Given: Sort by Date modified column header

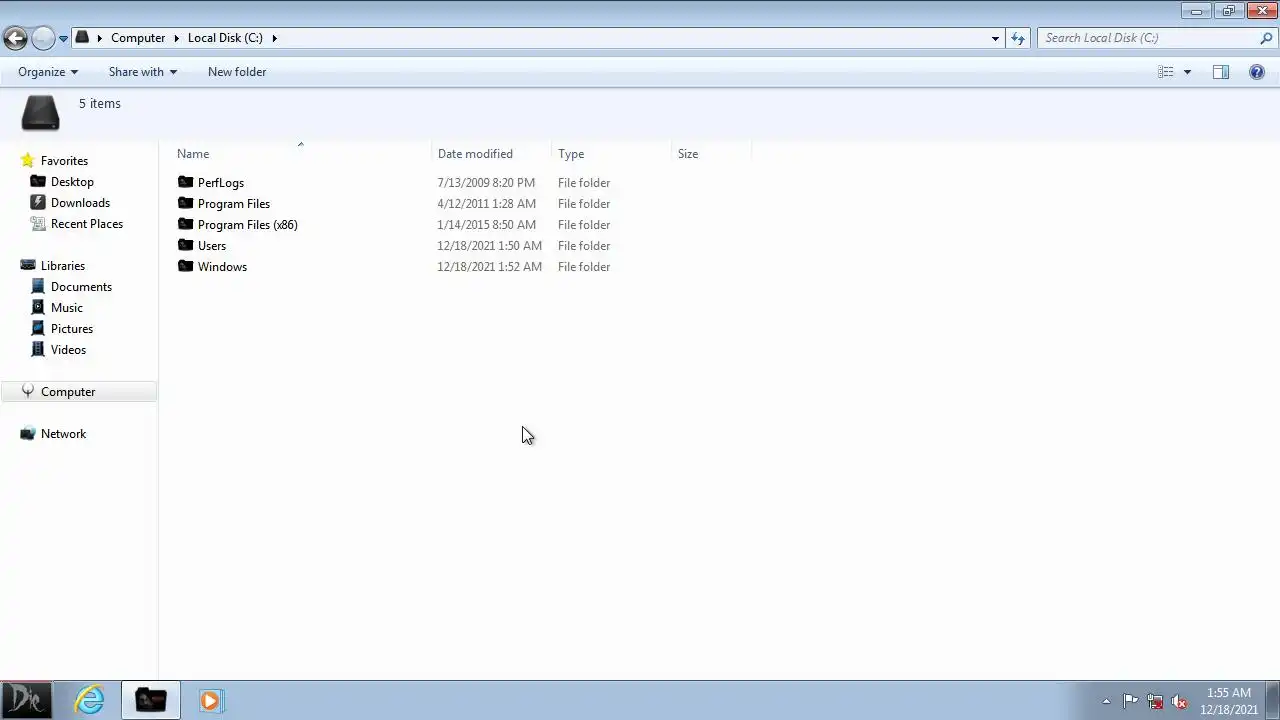Looking at the screenshot, I should (475, 154).
